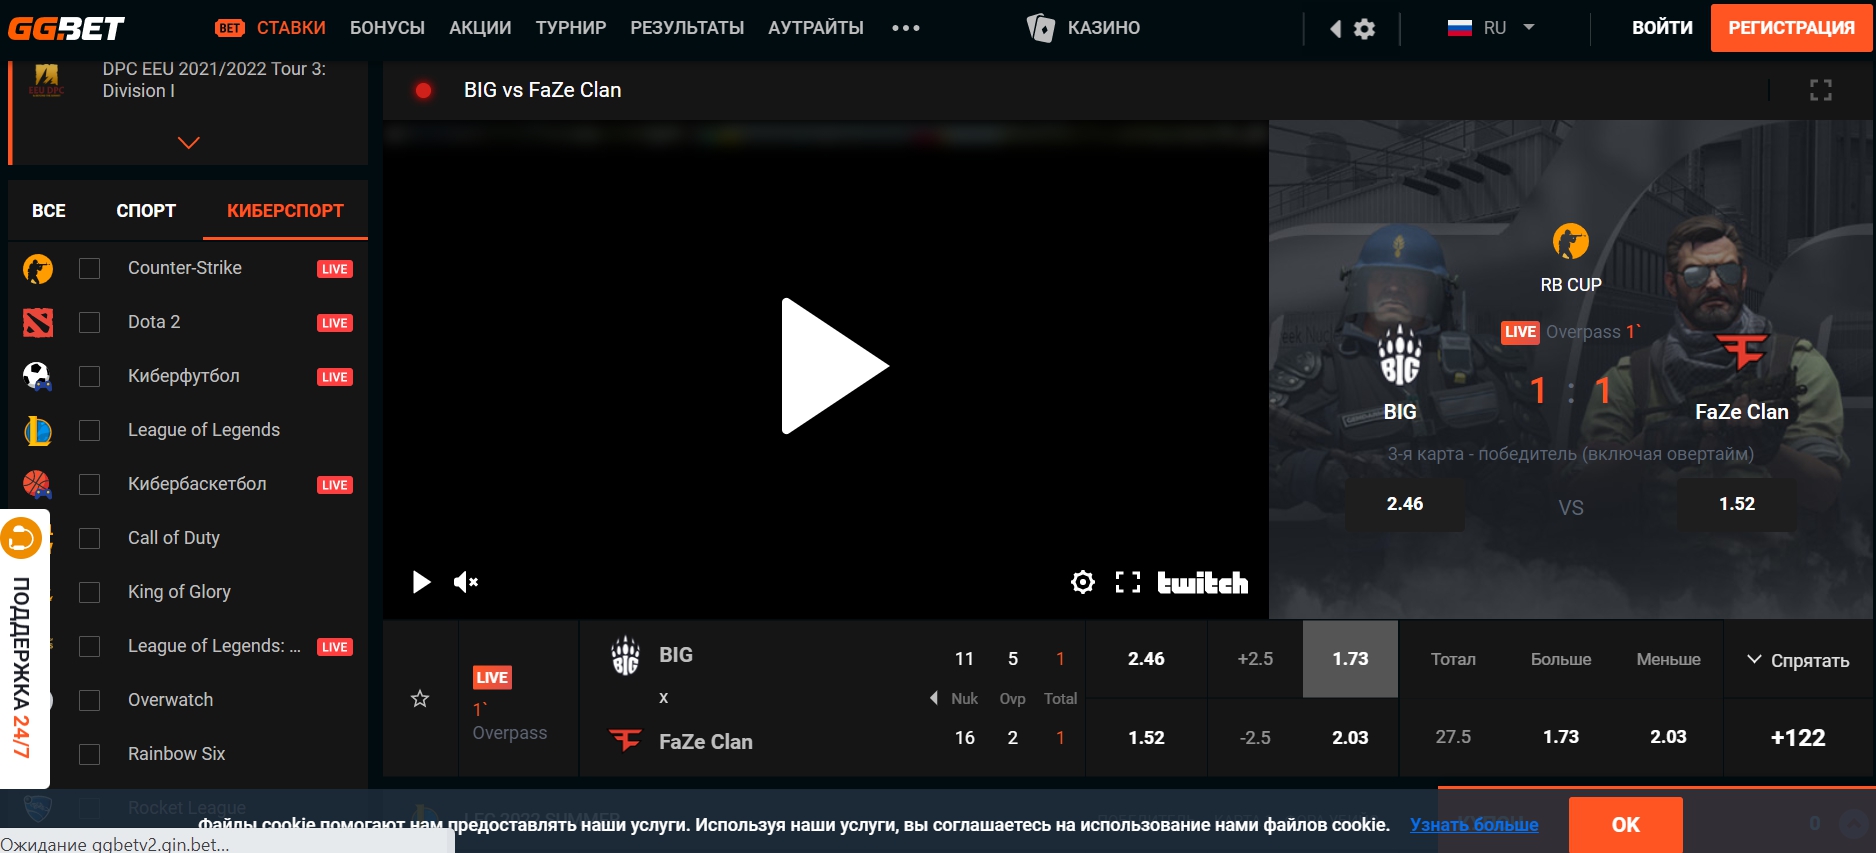This screenshot has height=853, width=1876.
Task: Select the 2.46 odds for BIG
Action: (1146, 659)
